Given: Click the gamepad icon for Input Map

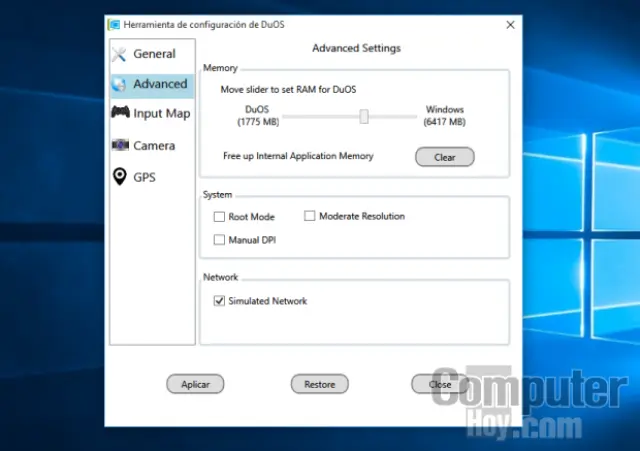Looking at the screenshot, I should [120, 113].
